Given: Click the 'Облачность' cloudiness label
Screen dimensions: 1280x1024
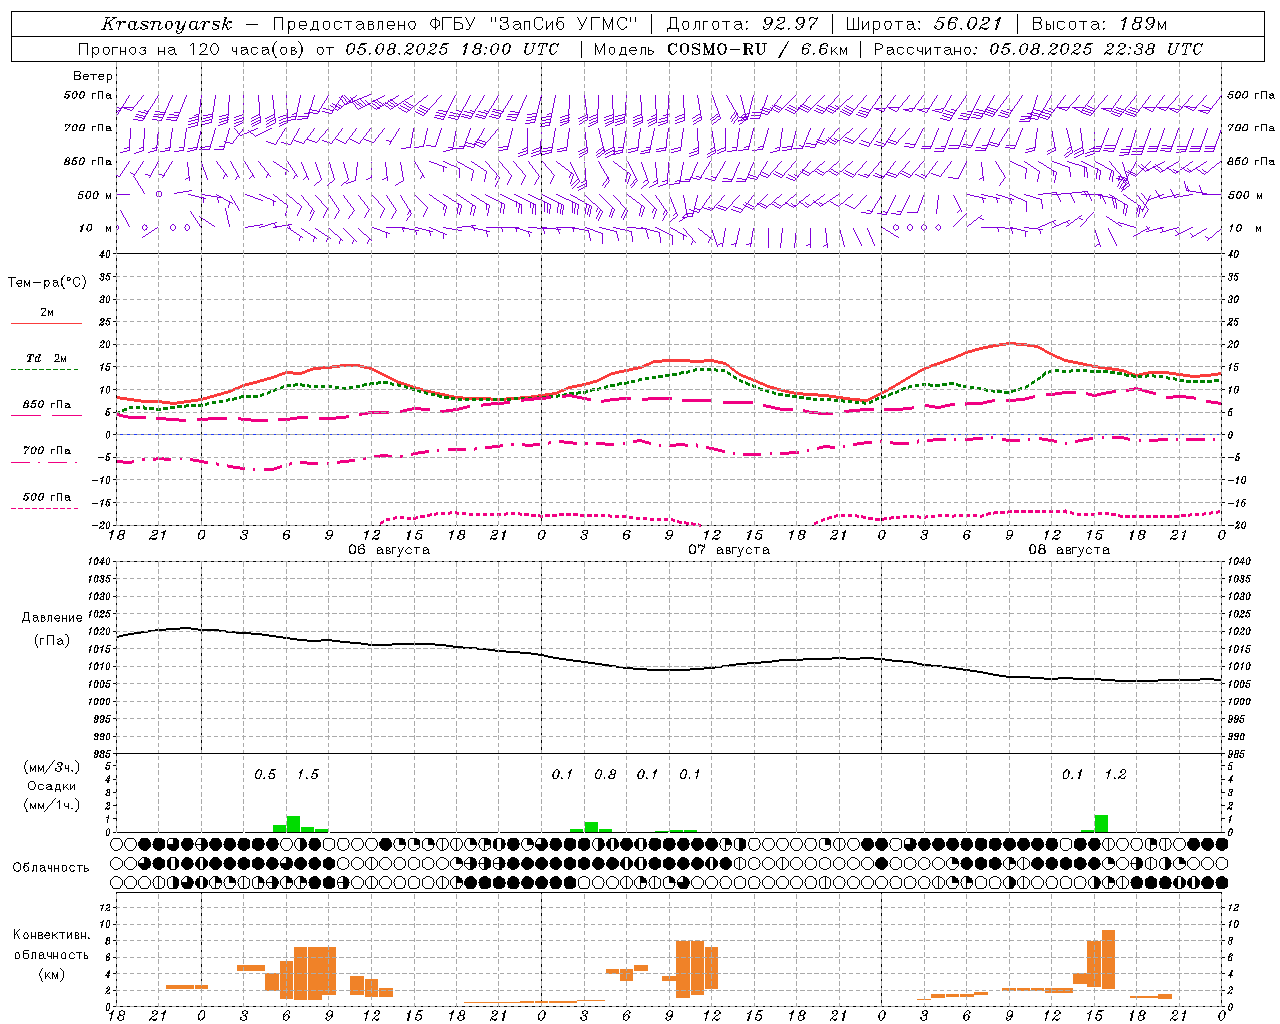Looking at the screenshot, I should 51,867.
